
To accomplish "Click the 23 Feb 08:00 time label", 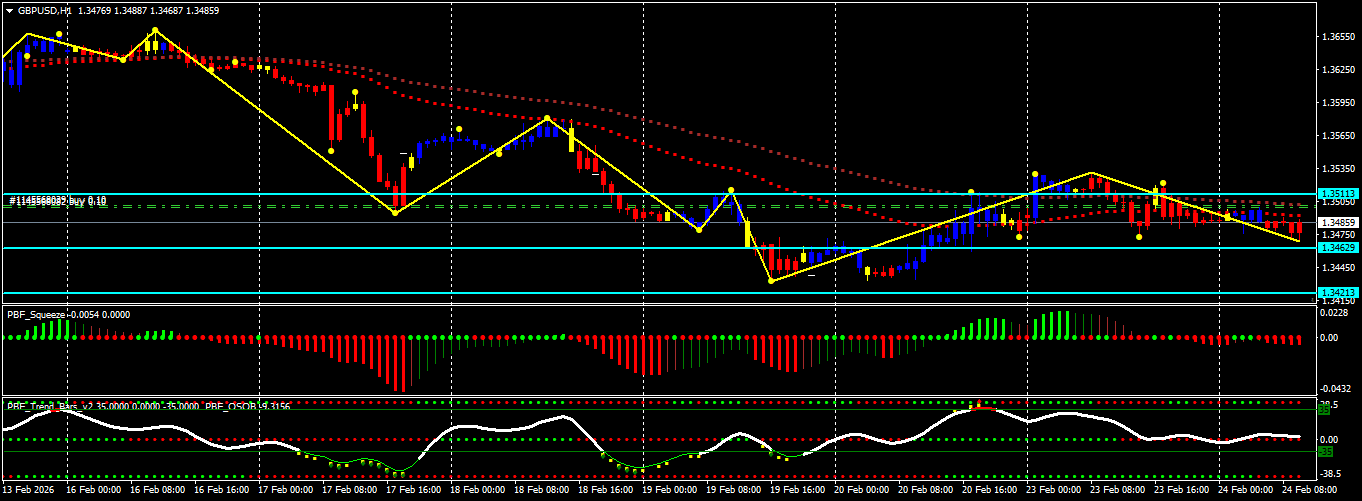I will (1116, 491).
